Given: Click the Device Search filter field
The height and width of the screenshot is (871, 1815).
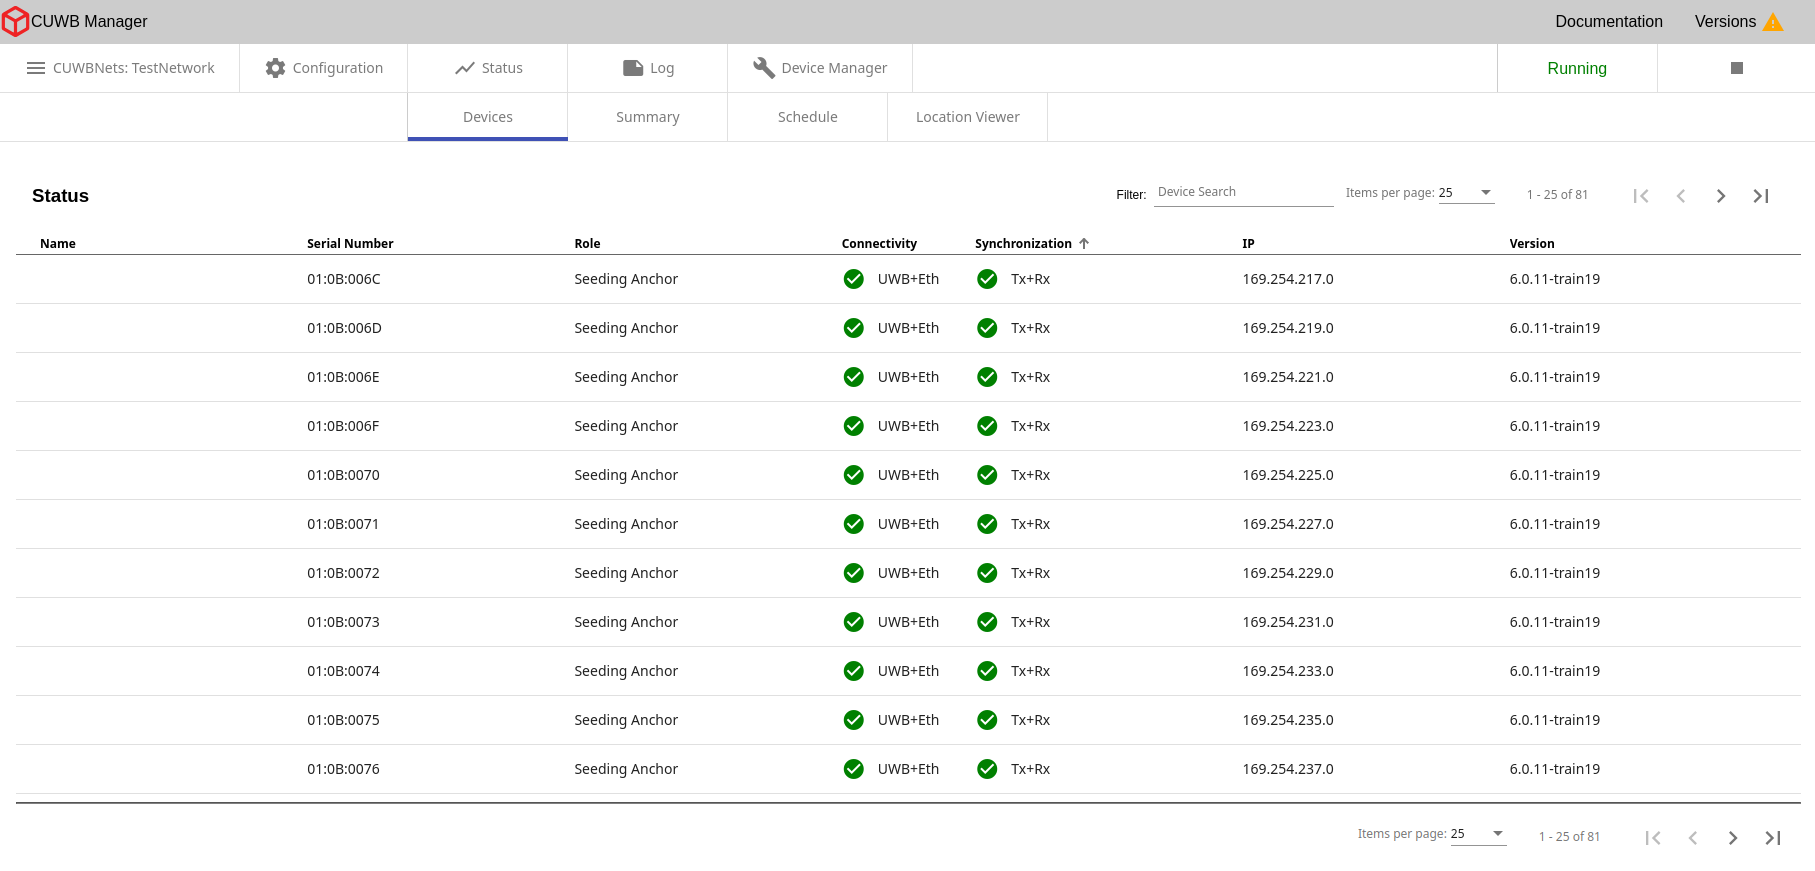Looking at the screenshot, I should click(x=1243, y=192).
